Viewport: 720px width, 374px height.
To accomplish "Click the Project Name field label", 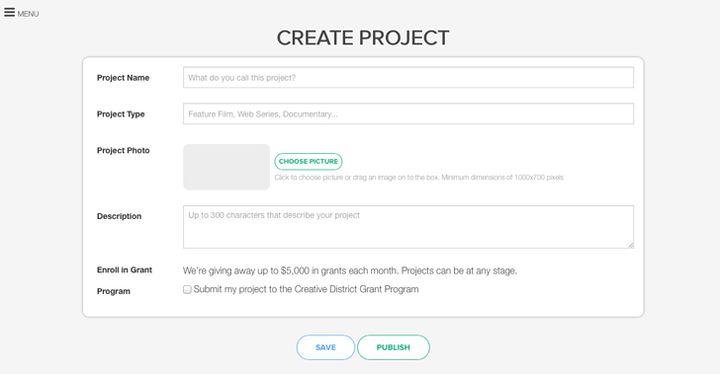I will click(x=123, y=78).
